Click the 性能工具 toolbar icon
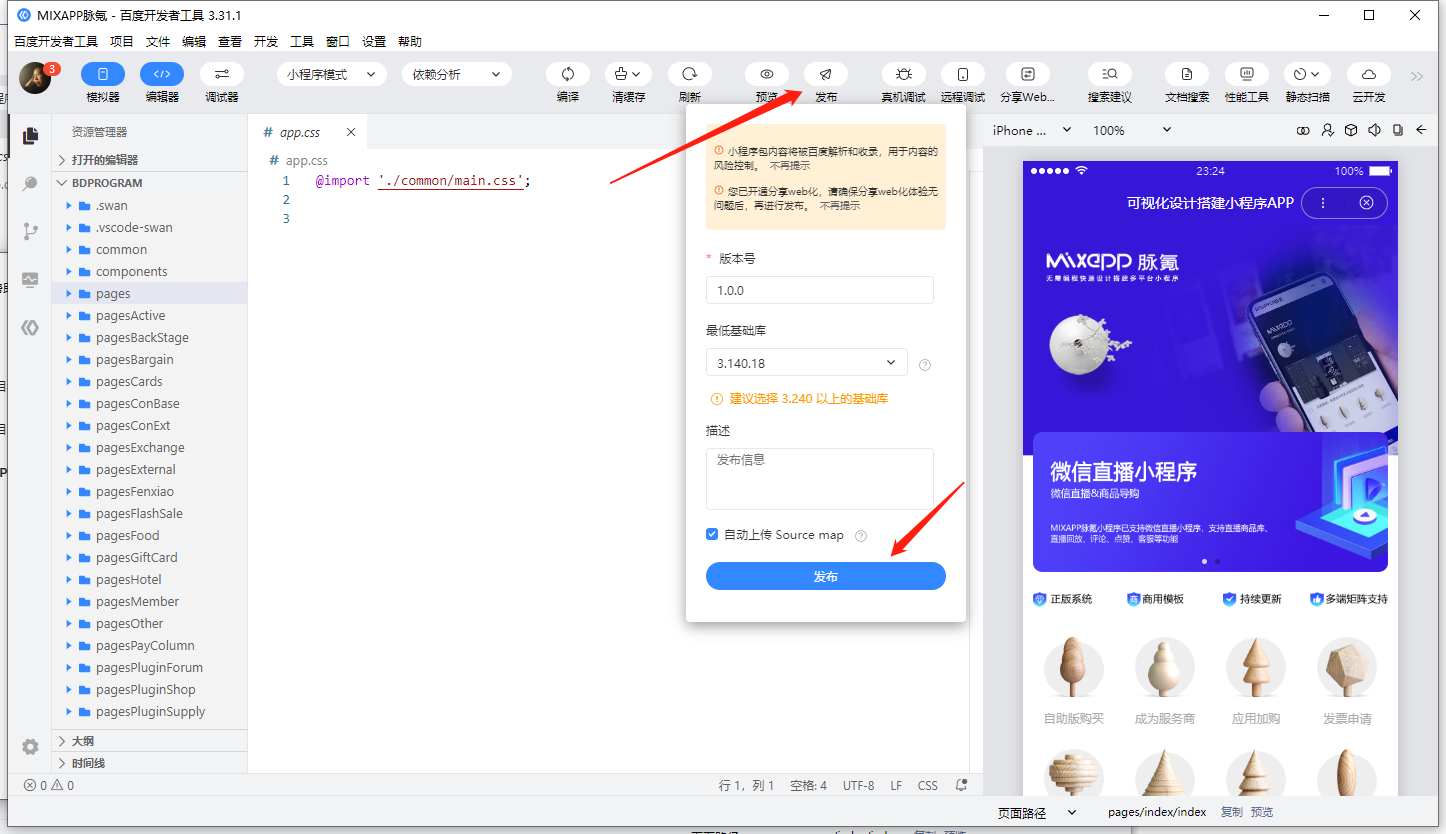 [1247, 74]
